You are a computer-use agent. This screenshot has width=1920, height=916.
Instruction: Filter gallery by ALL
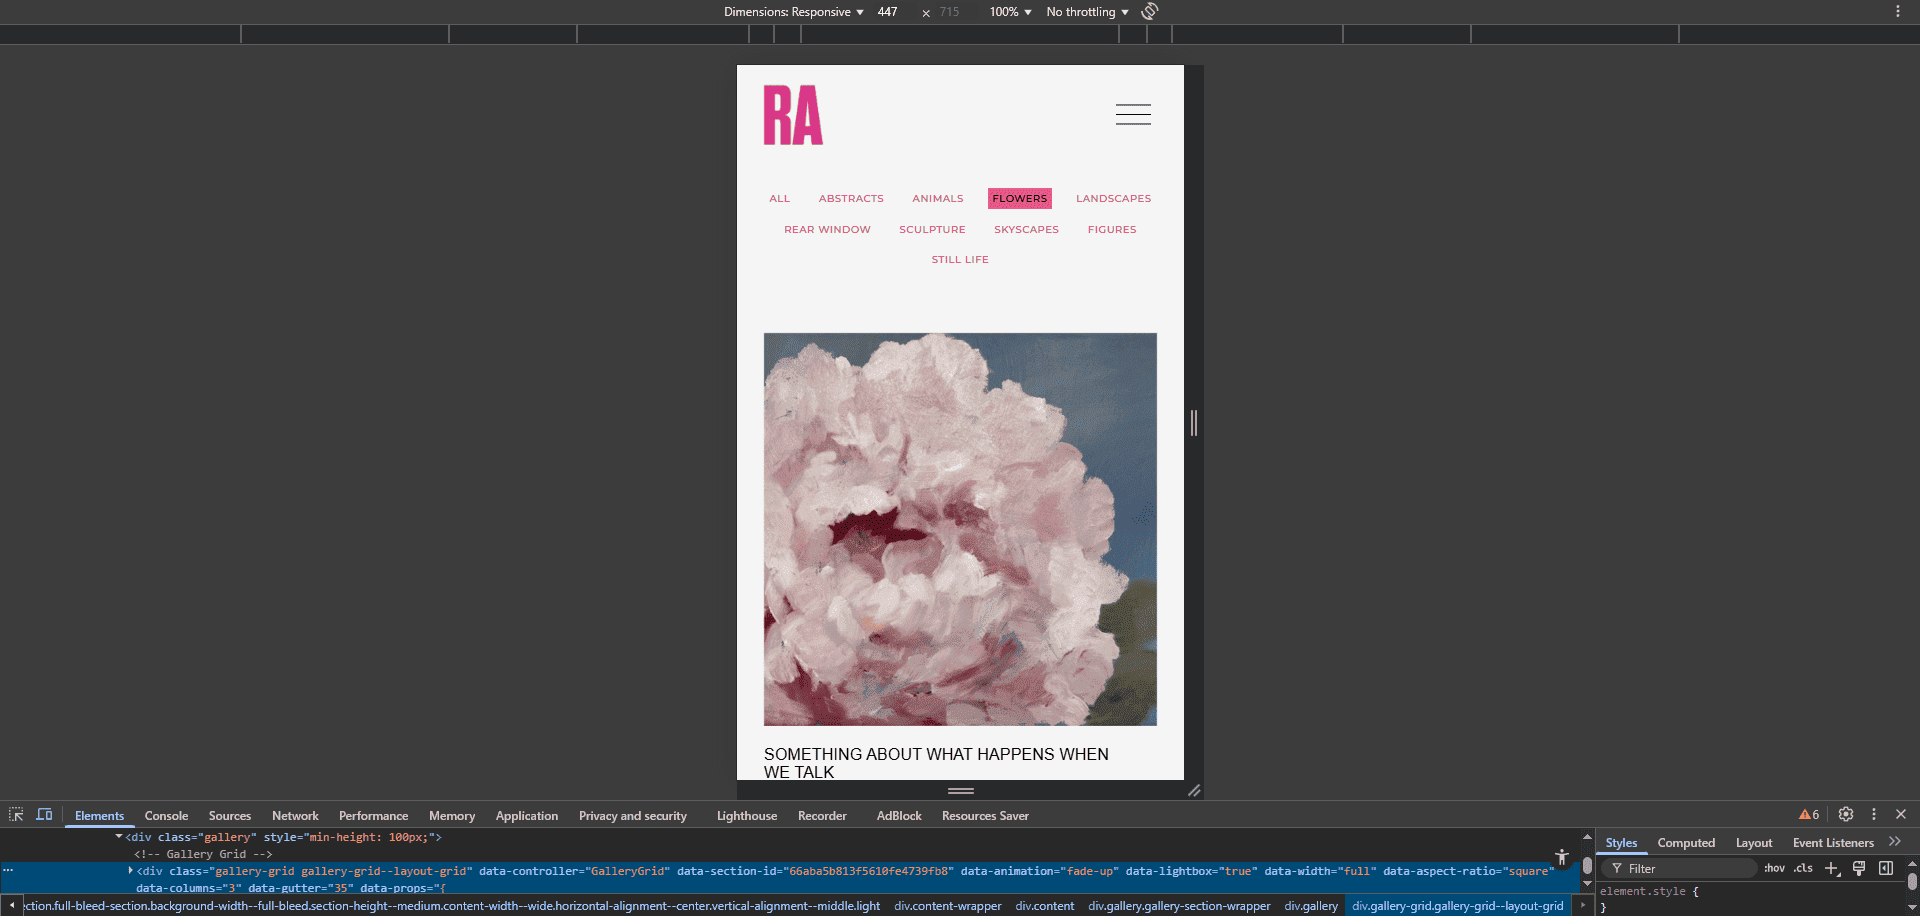pos(779,198)
